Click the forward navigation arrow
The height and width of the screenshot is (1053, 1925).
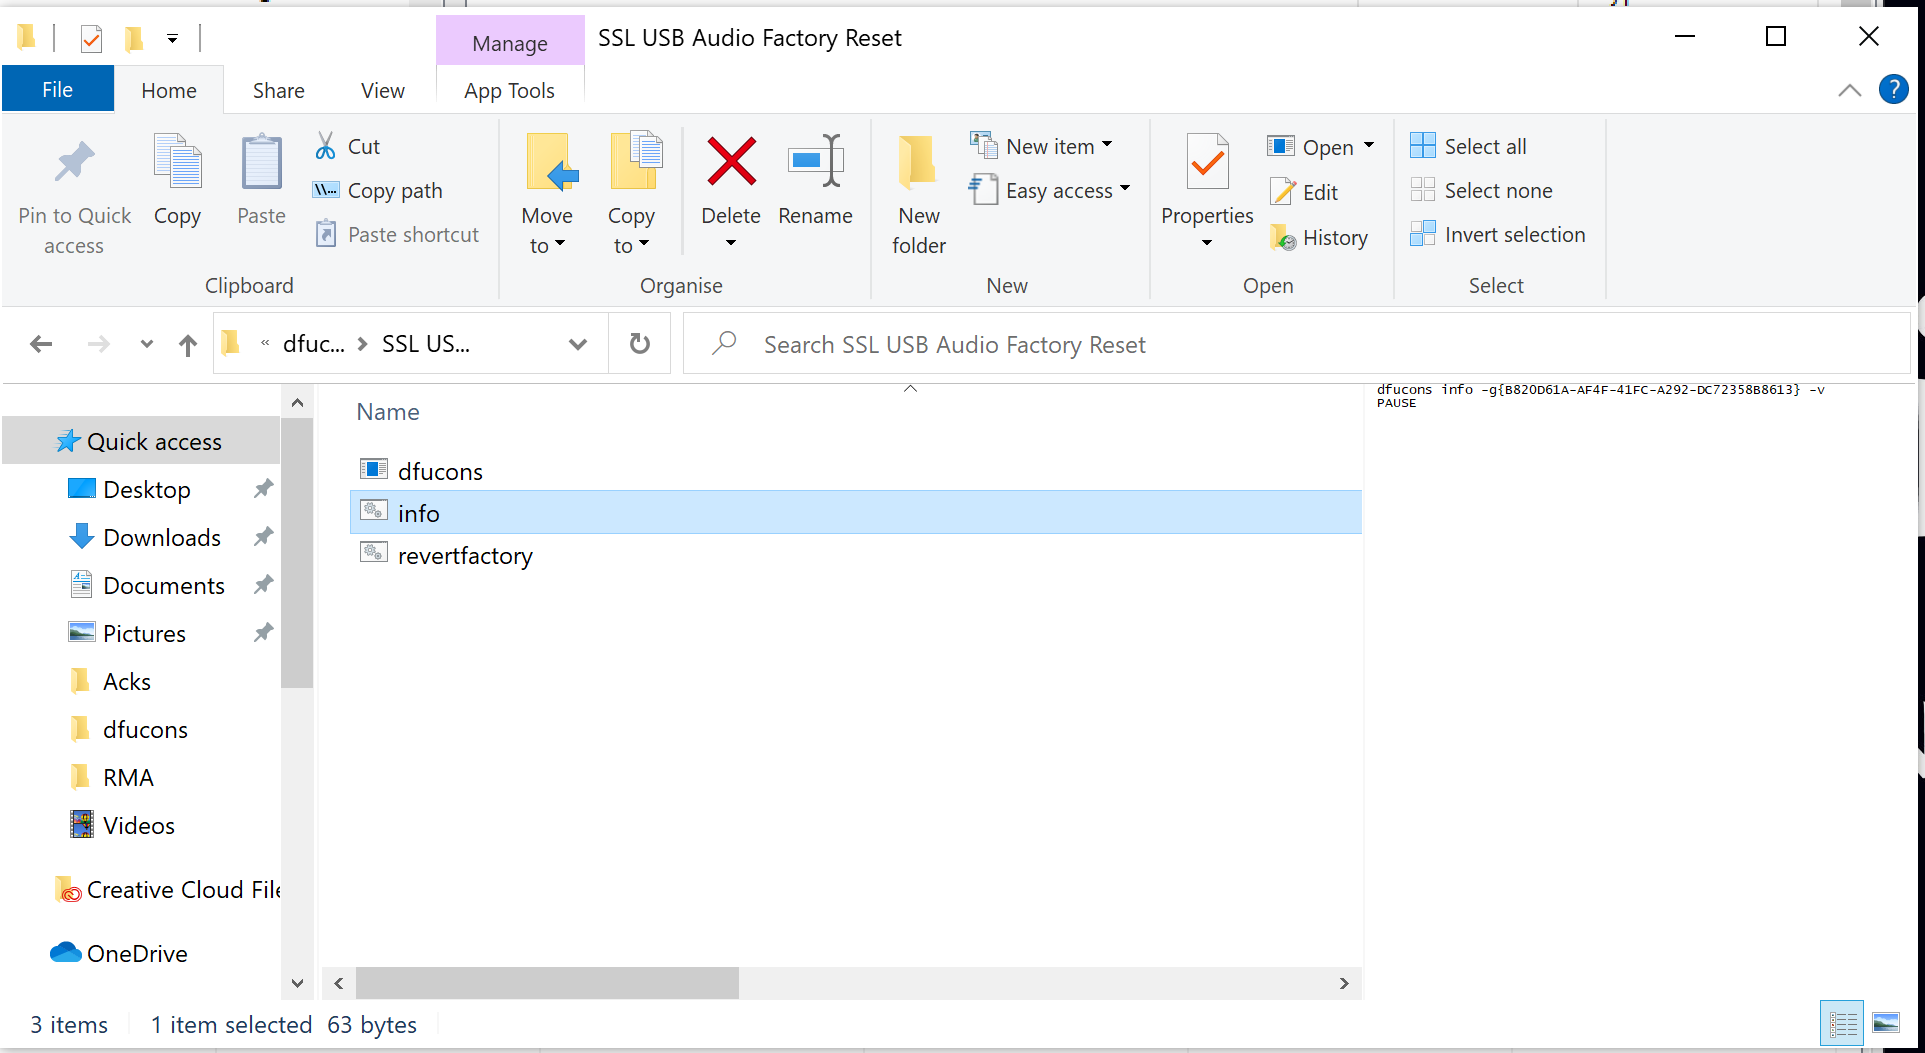(98, 344)
